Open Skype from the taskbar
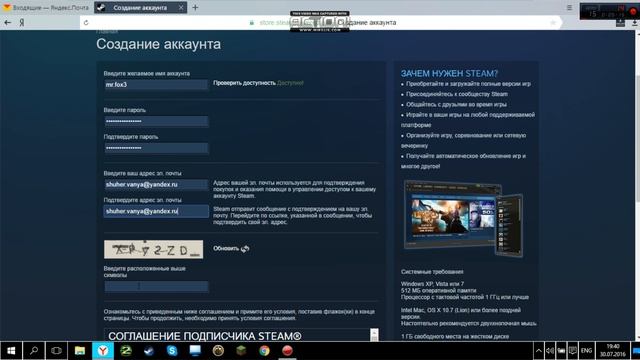 pos(172,351)
